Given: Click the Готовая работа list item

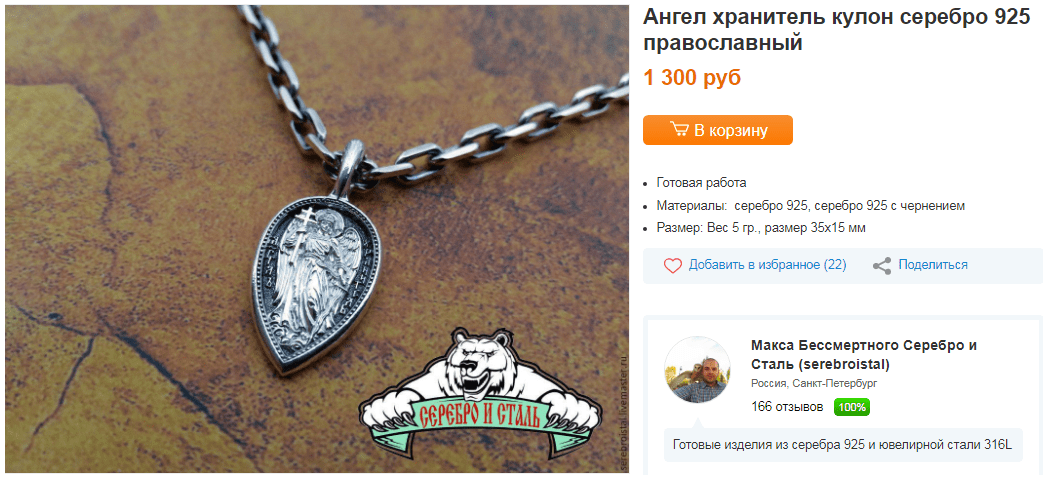Looking at the screenshot, I should 701,182.
